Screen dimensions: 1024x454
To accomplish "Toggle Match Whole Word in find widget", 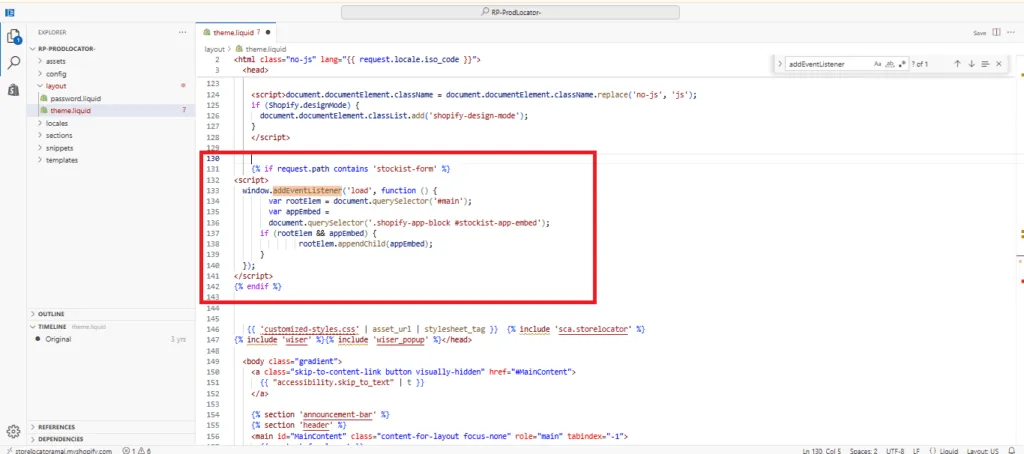I will tap(890, 64).
